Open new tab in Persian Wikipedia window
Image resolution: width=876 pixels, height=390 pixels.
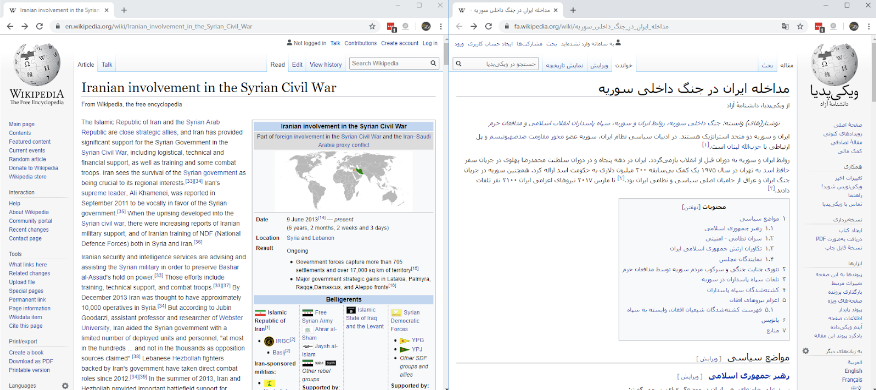click(x=573, y=10)
